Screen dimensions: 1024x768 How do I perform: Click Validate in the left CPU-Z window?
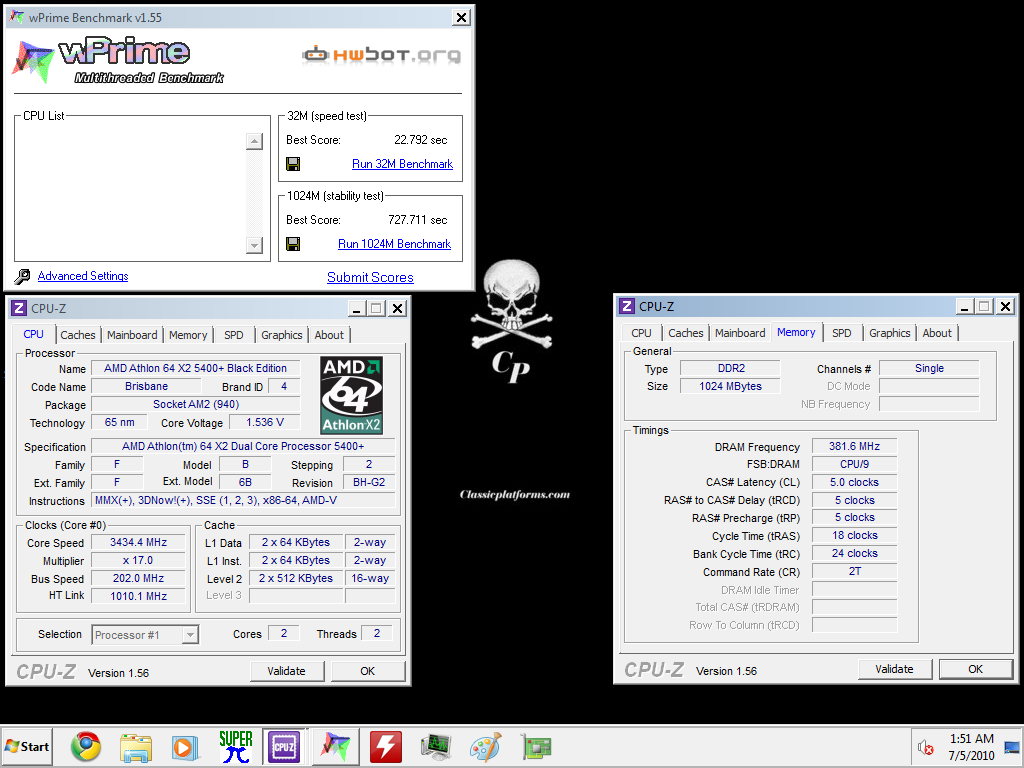[x=287, y=671]
